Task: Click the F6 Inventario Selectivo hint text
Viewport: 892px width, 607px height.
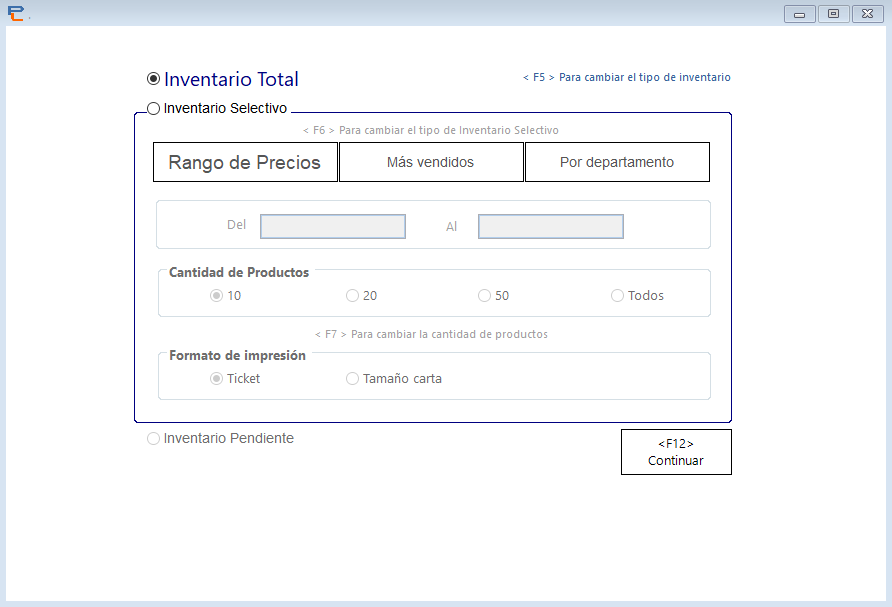Action: point(431,130)
